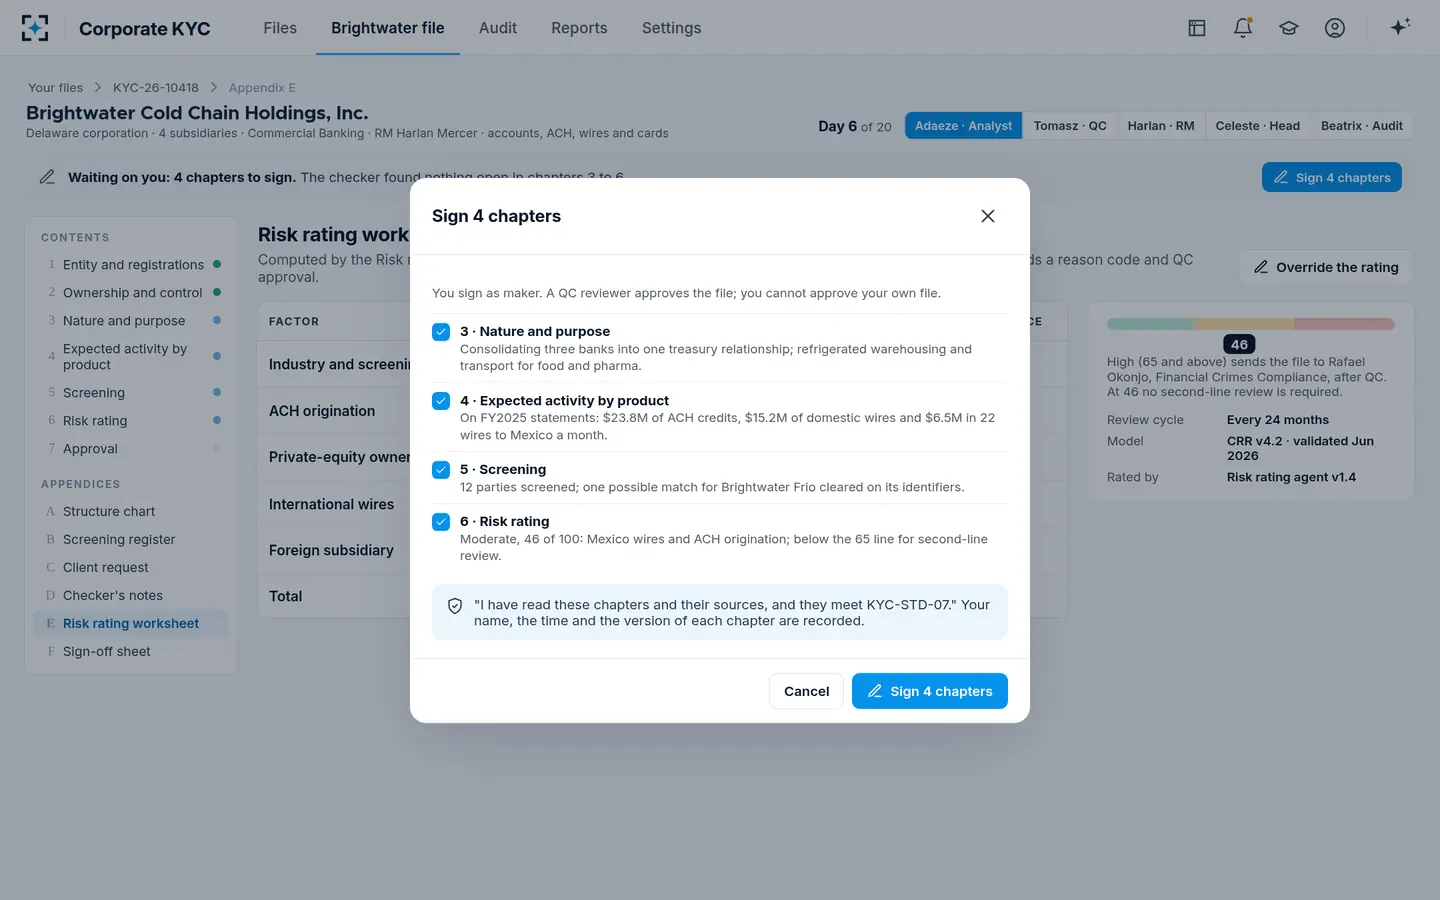Open the layout panel icon in header
Screen dimensions: 1440x900
pyautogui.click(x=1197, y=28)
